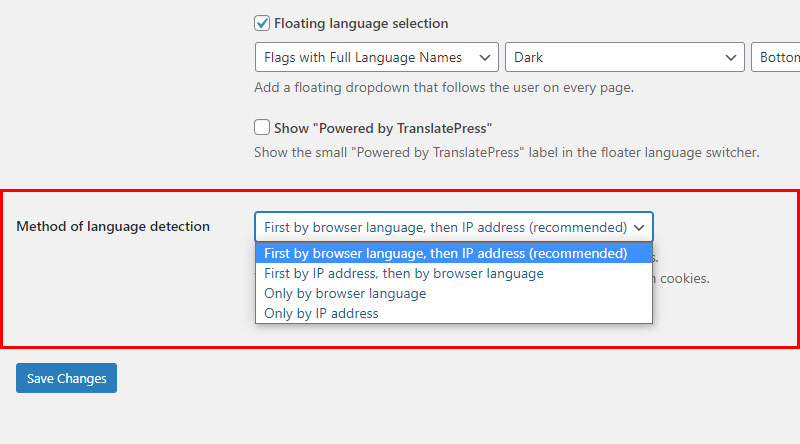Click the Save Changes button
Image resolution: width=800 pixels, height=444 pixels.
pyautogui.click(x=66, y=378)
